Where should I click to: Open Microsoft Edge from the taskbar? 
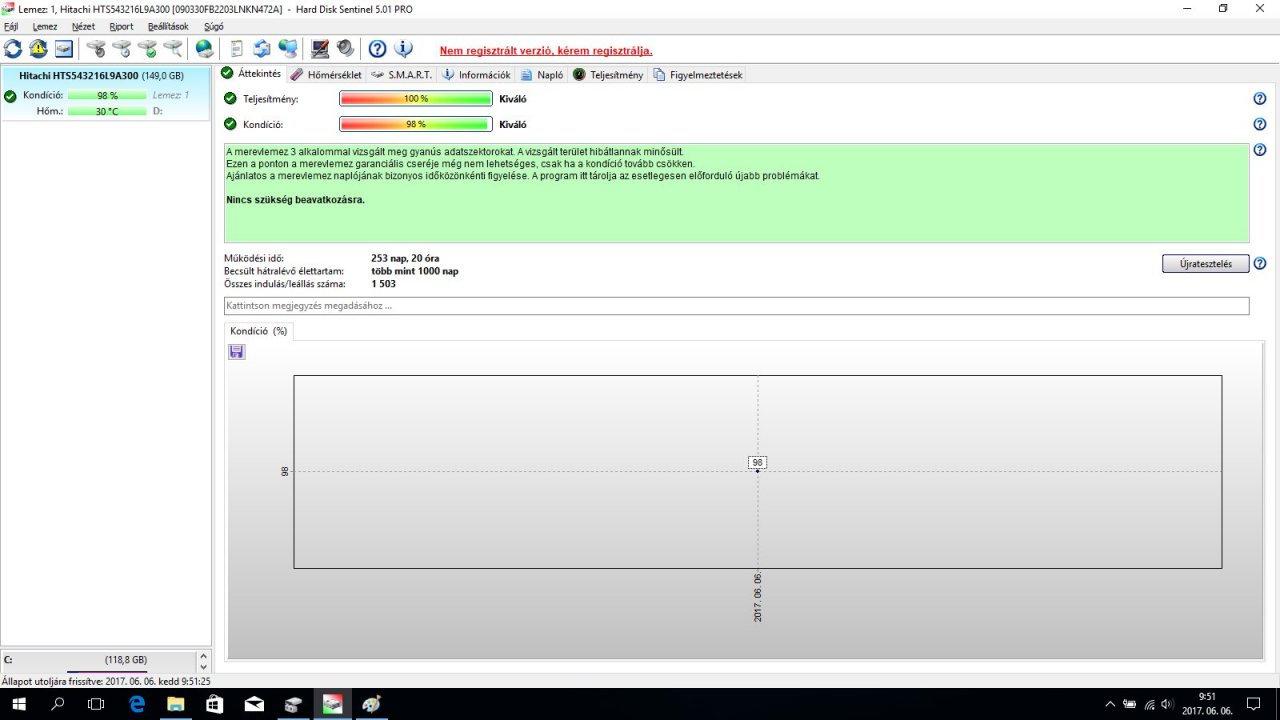[x=137, y=704]
